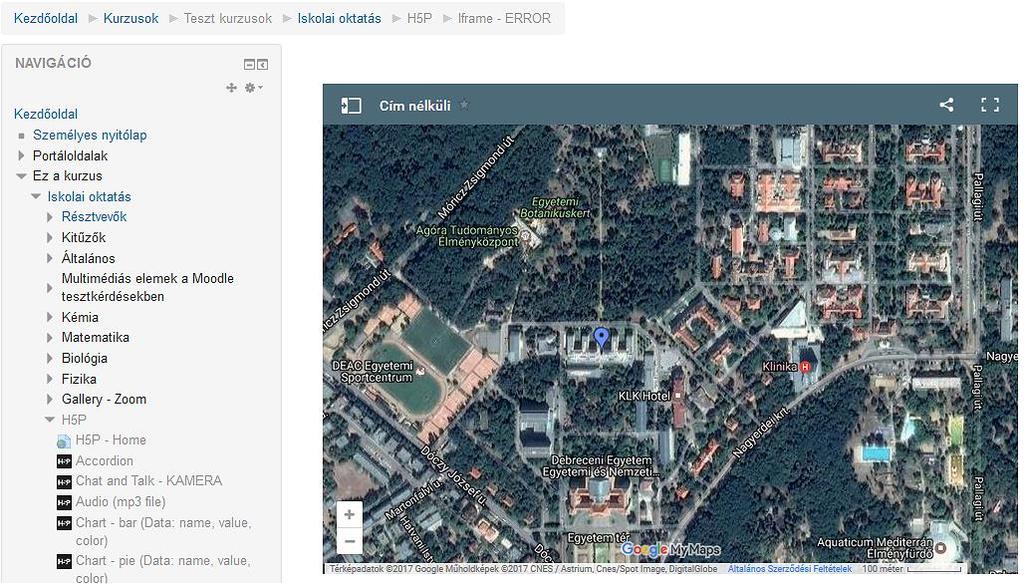Expand the Általános section
Image resolution: width=1024 pixels, height=584 pixels.
[50, 259]
